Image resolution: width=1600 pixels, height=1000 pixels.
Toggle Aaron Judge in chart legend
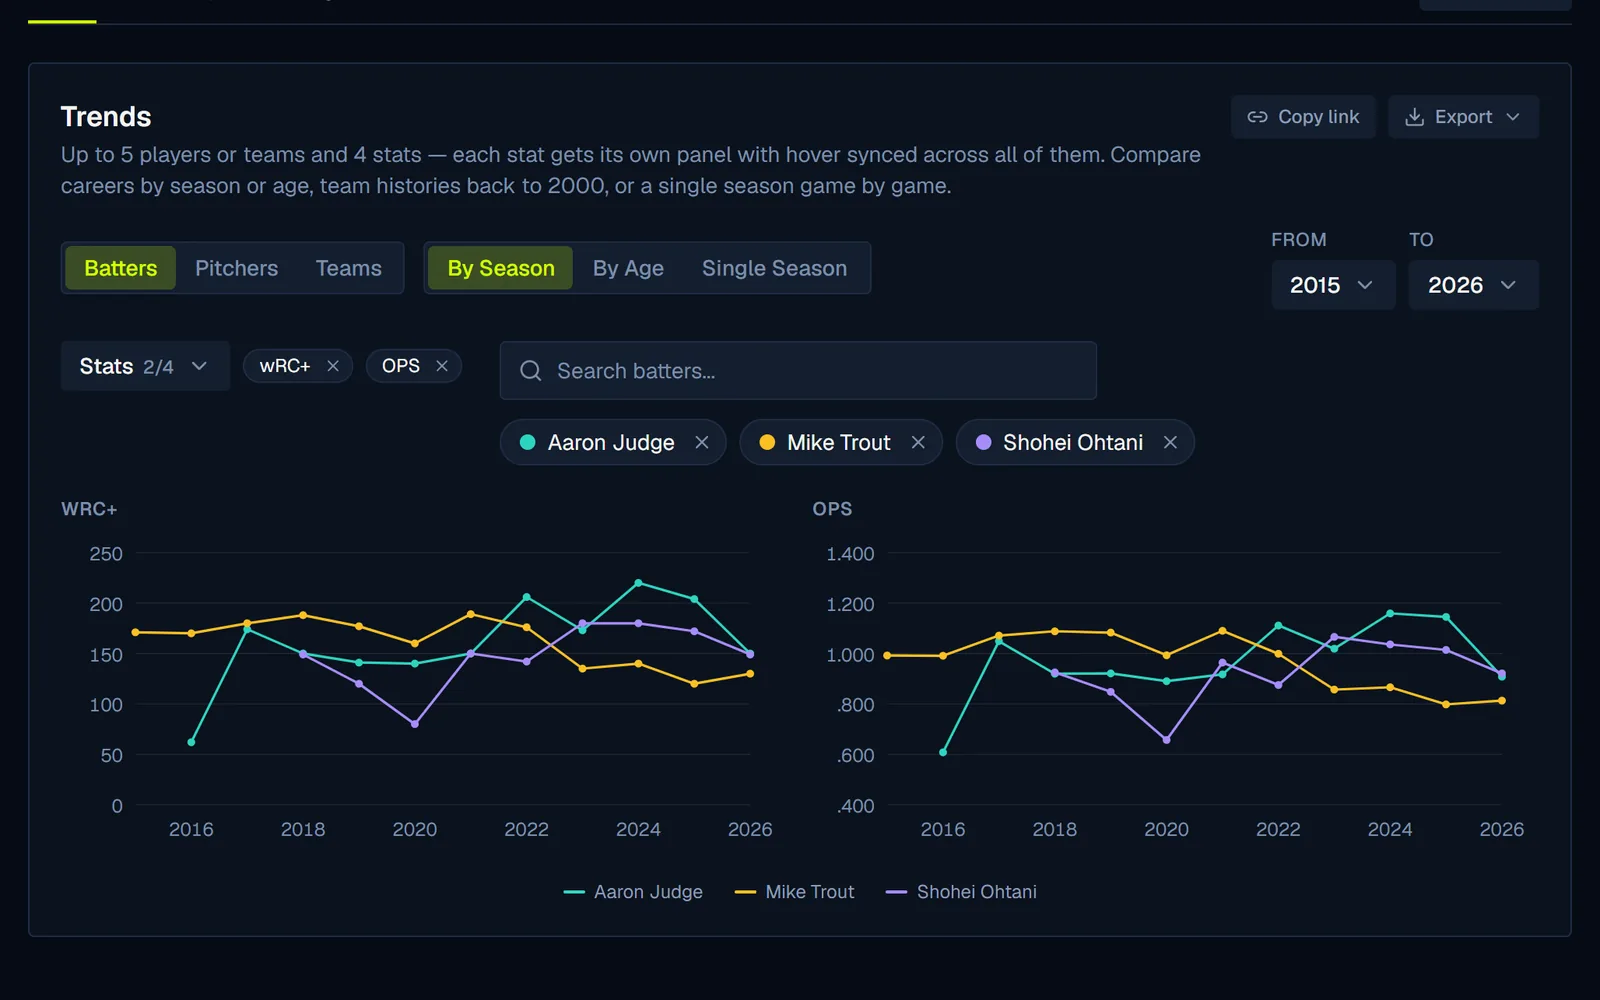[633, 892]
